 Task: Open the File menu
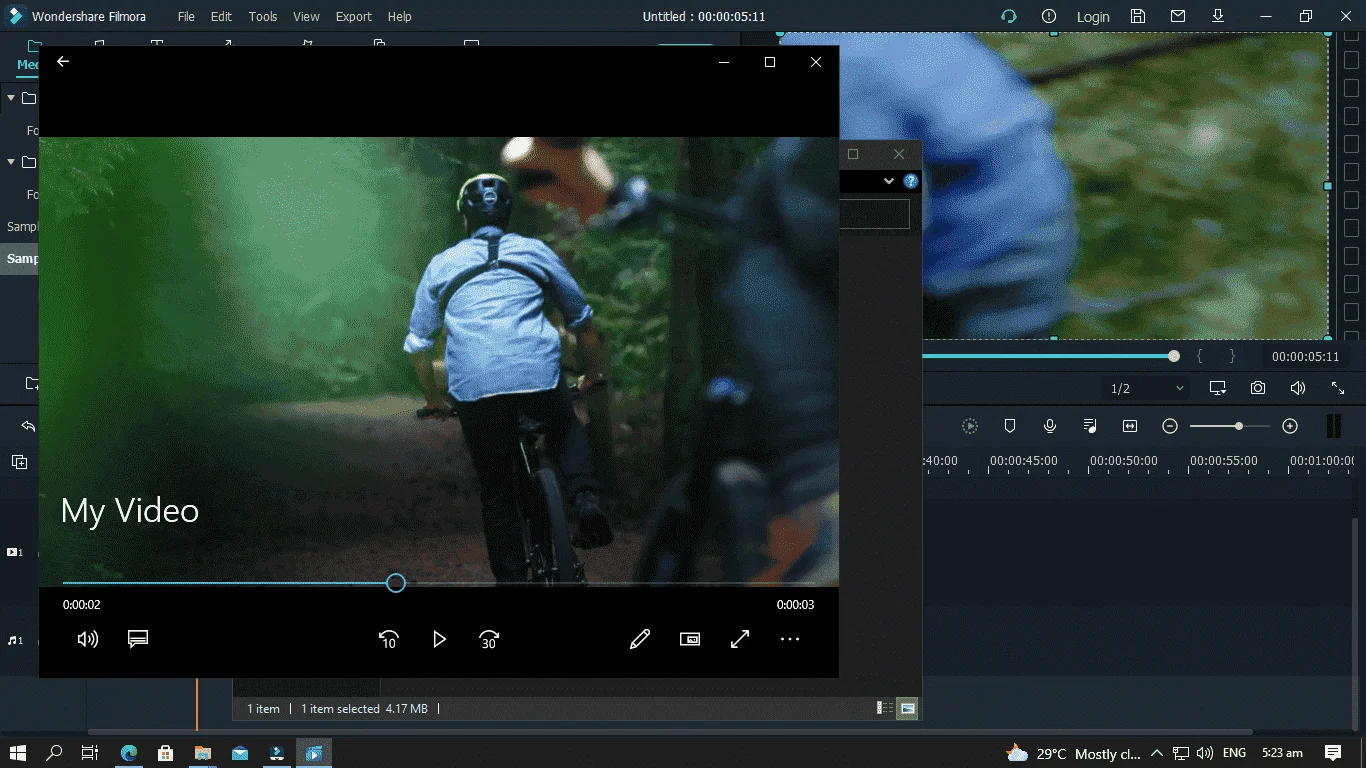(x=186, y=17)
